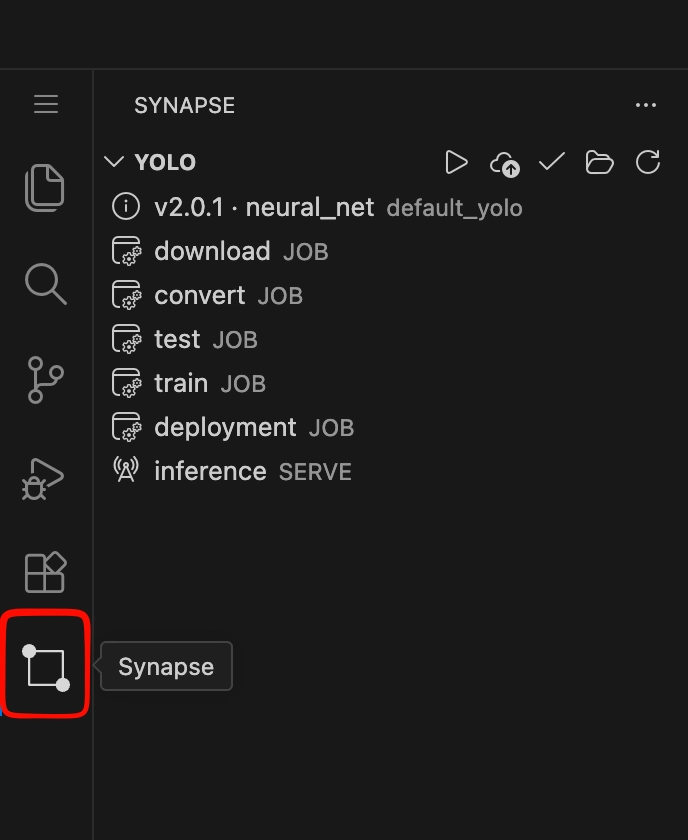Collapse the YOLO tree section
688x840 pixels.
point(114,162)
